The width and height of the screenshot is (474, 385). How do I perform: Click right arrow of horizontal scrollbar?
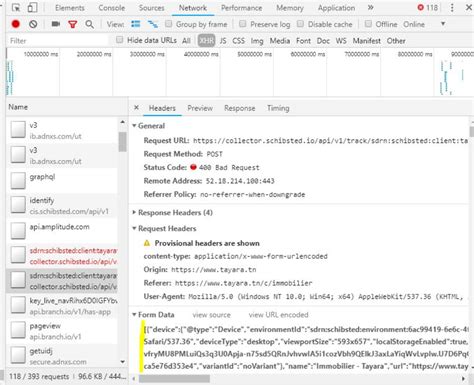pos(463,379)
